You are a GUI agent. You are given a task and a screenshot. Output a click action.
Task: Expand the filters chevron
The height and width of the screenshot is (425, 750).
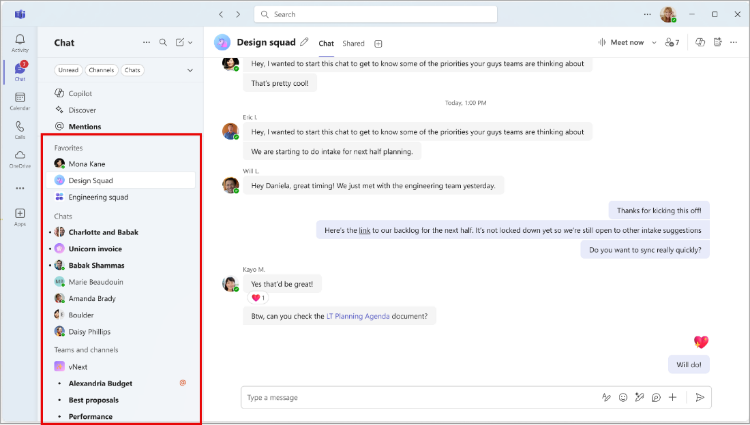pyautogui.click(x=190, y=70)
